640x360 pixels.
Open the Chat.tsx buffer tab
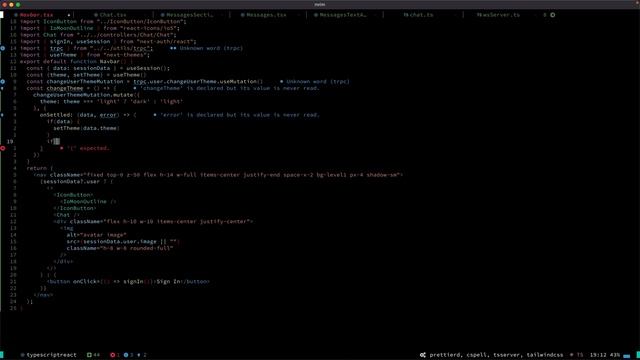(x=113, y=15)
